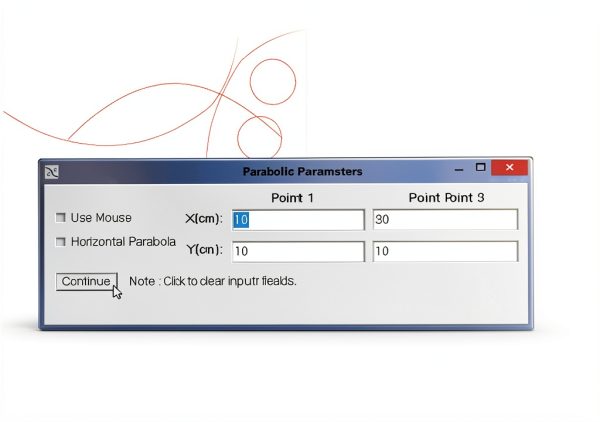Click the Point 3 X field showing 30

coord(445,219)
